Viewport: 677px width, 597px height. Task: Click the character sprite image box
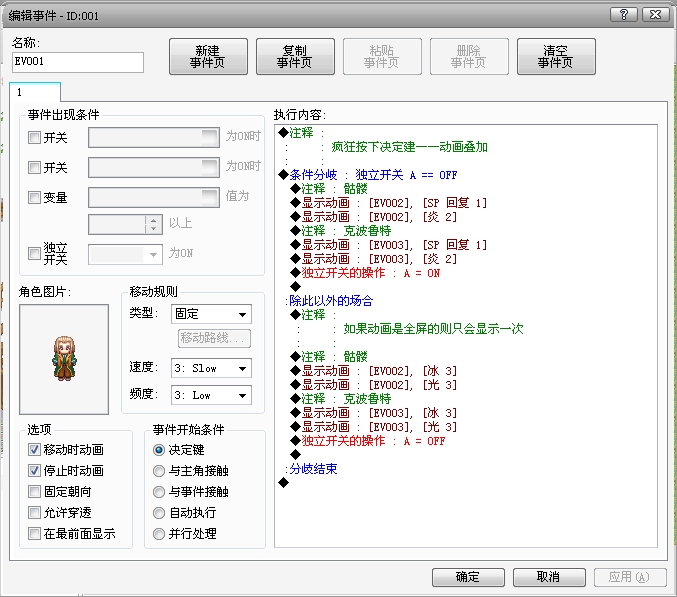64,360
